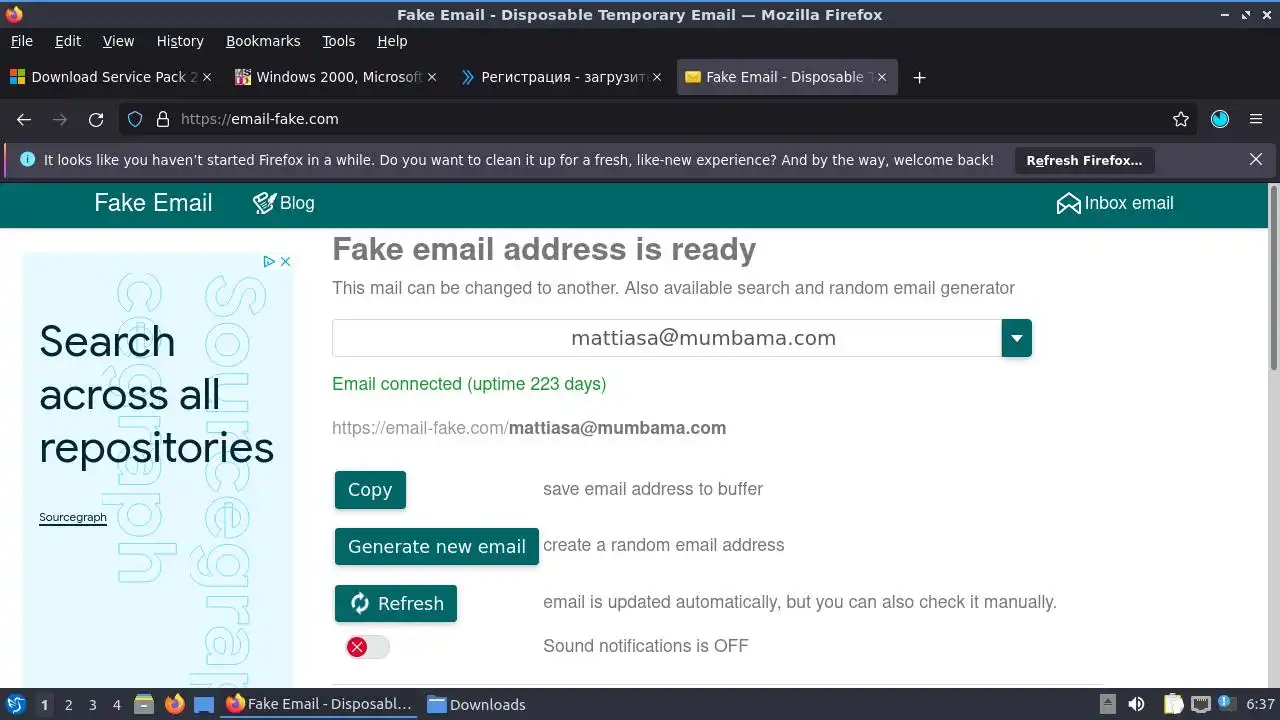Click the Refresh inbox button
Image resolution: width=1280 pixels, height=720 pixels.
[x=396, y=604]
